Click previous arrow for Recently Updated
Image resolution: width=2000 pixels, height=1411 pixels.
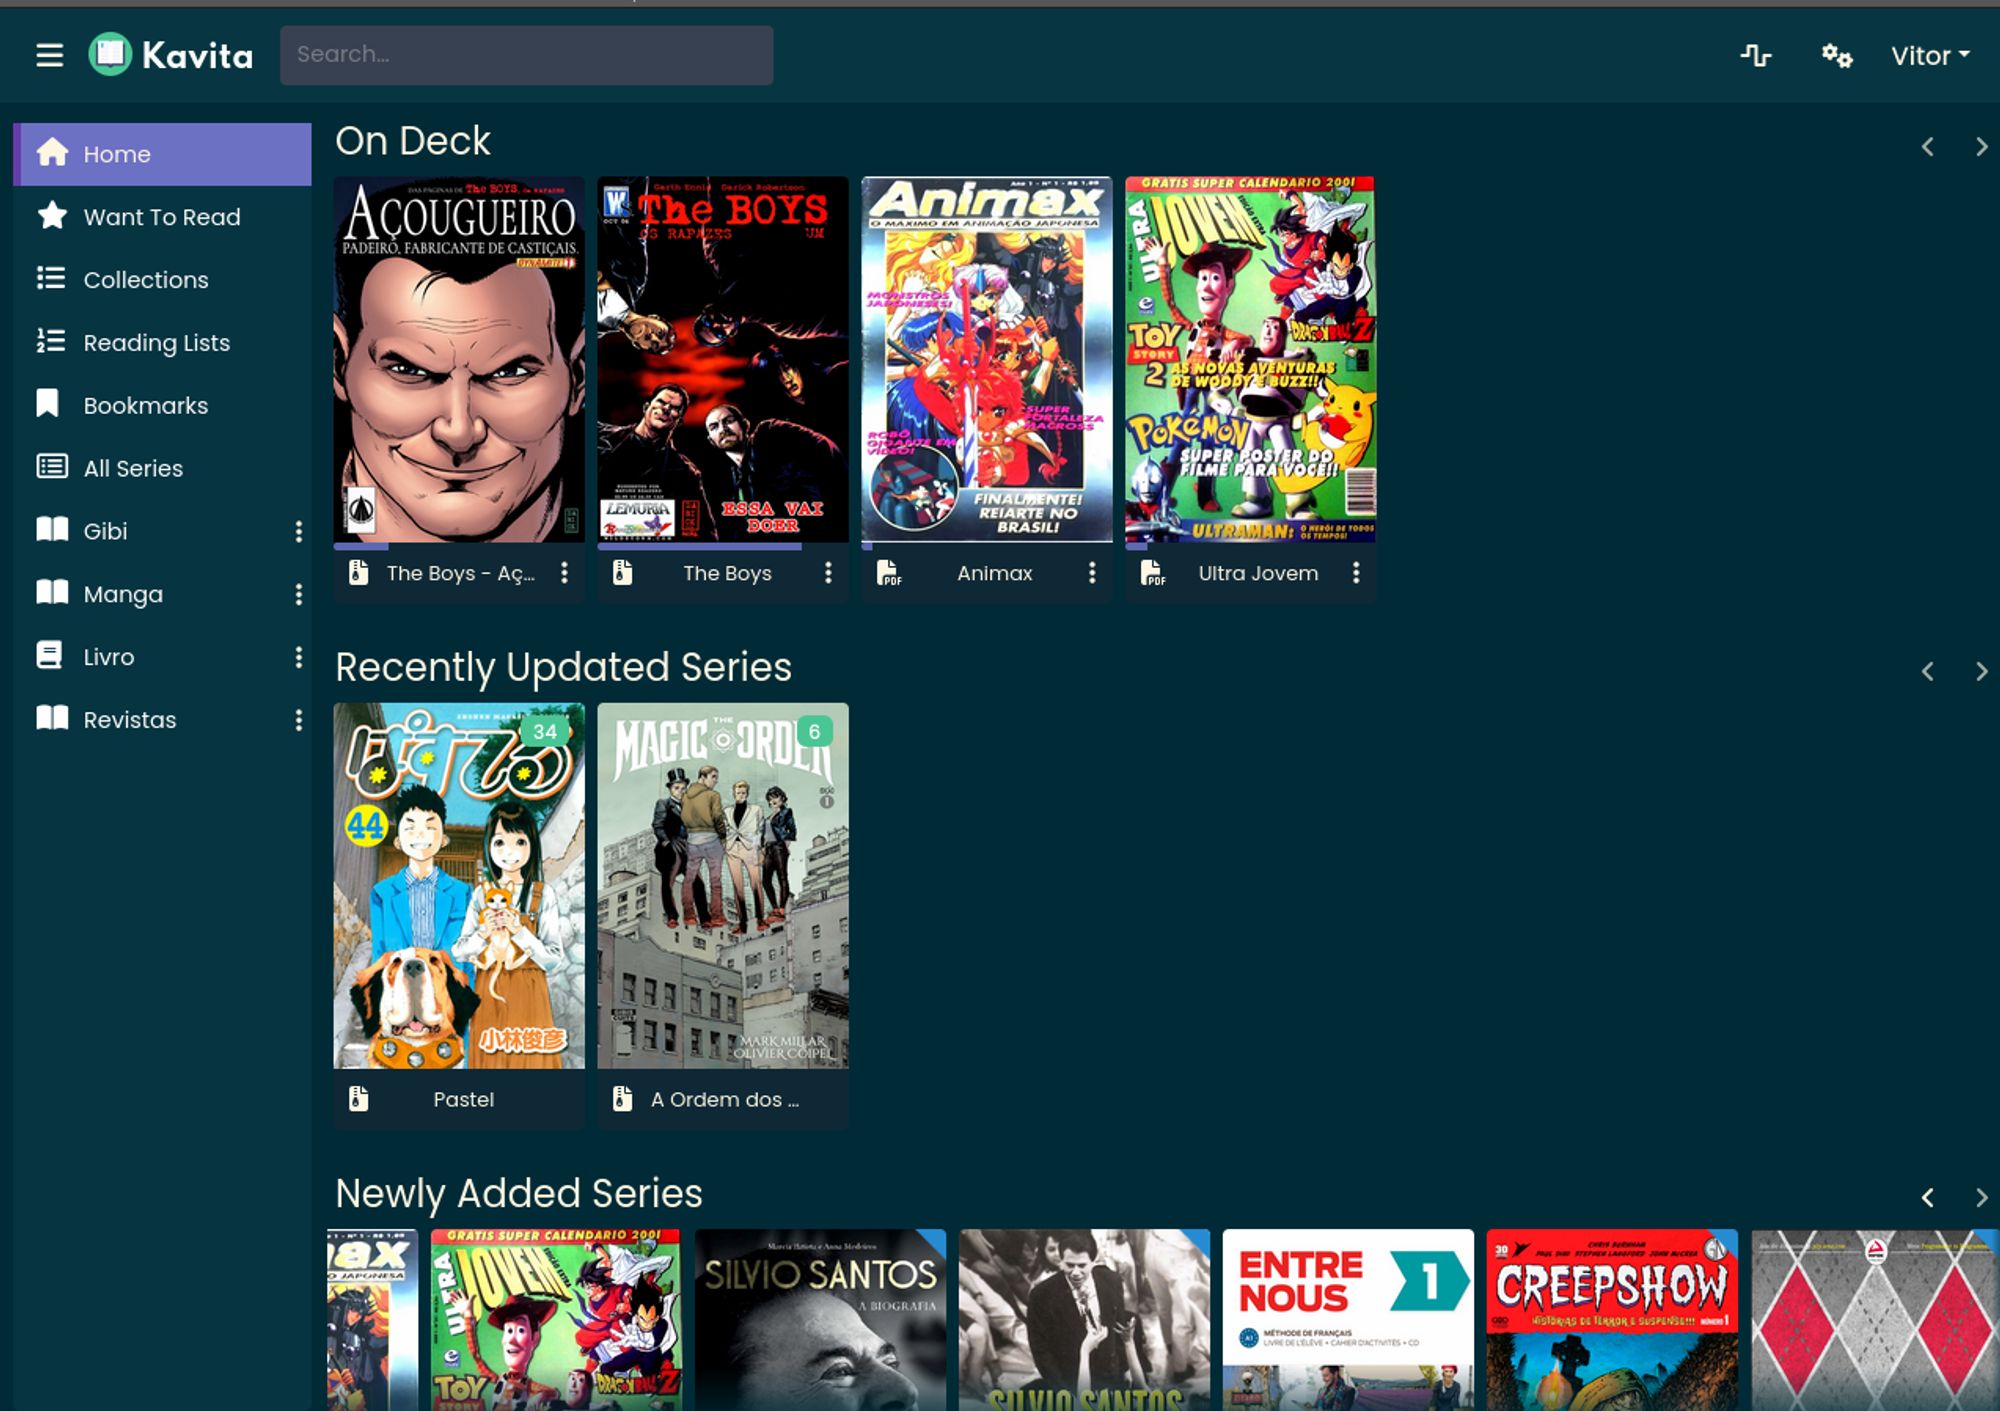pos(1928,667)
